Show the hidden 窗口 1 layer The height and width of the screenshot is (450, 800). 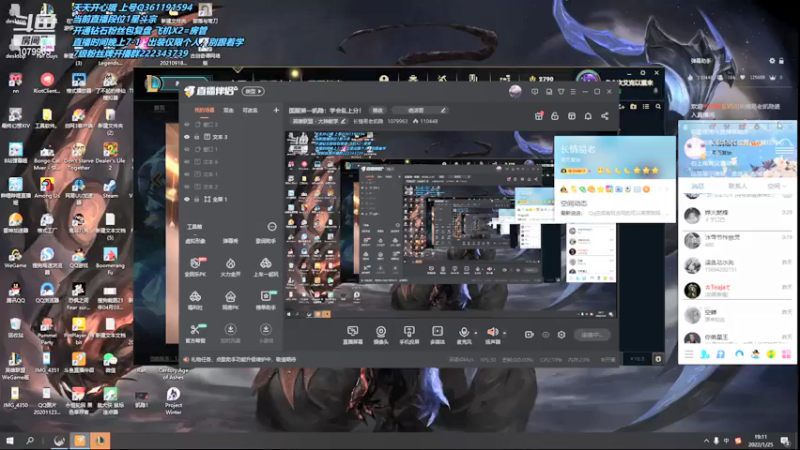coord(187,149)
